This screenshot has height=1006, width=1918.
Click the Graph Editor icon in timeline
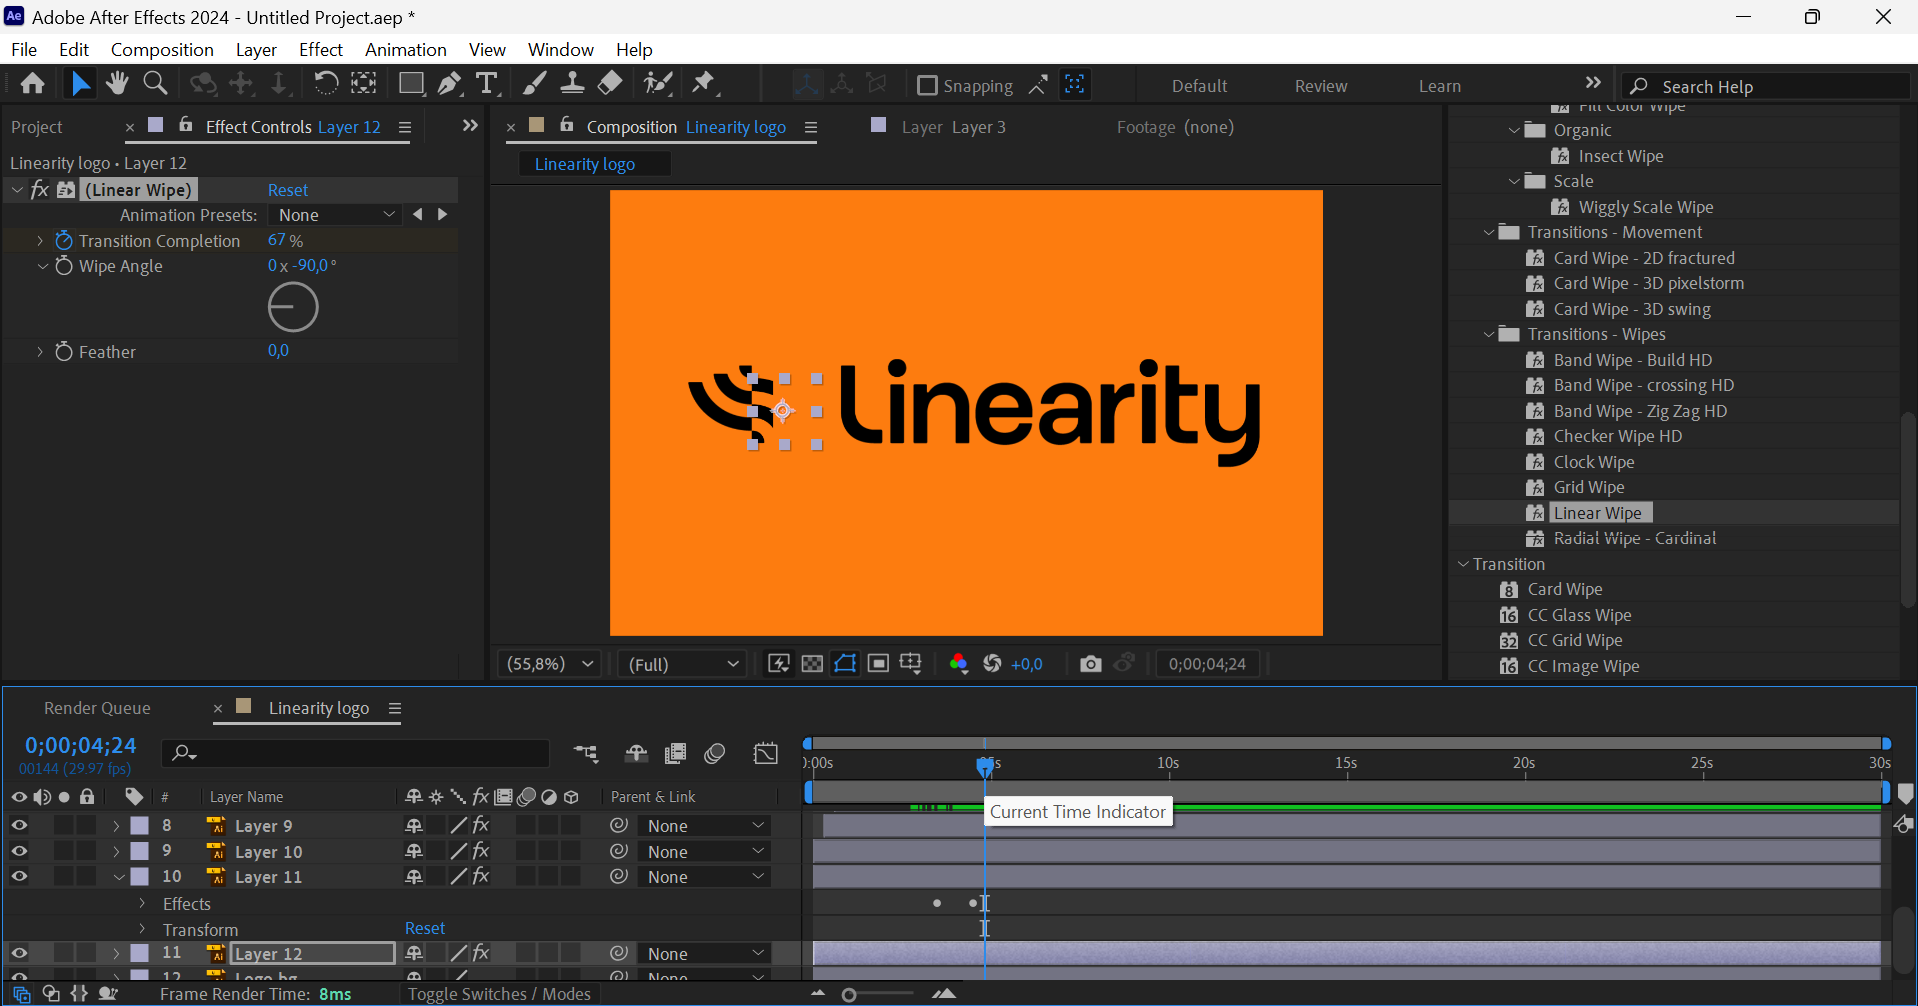766,753
